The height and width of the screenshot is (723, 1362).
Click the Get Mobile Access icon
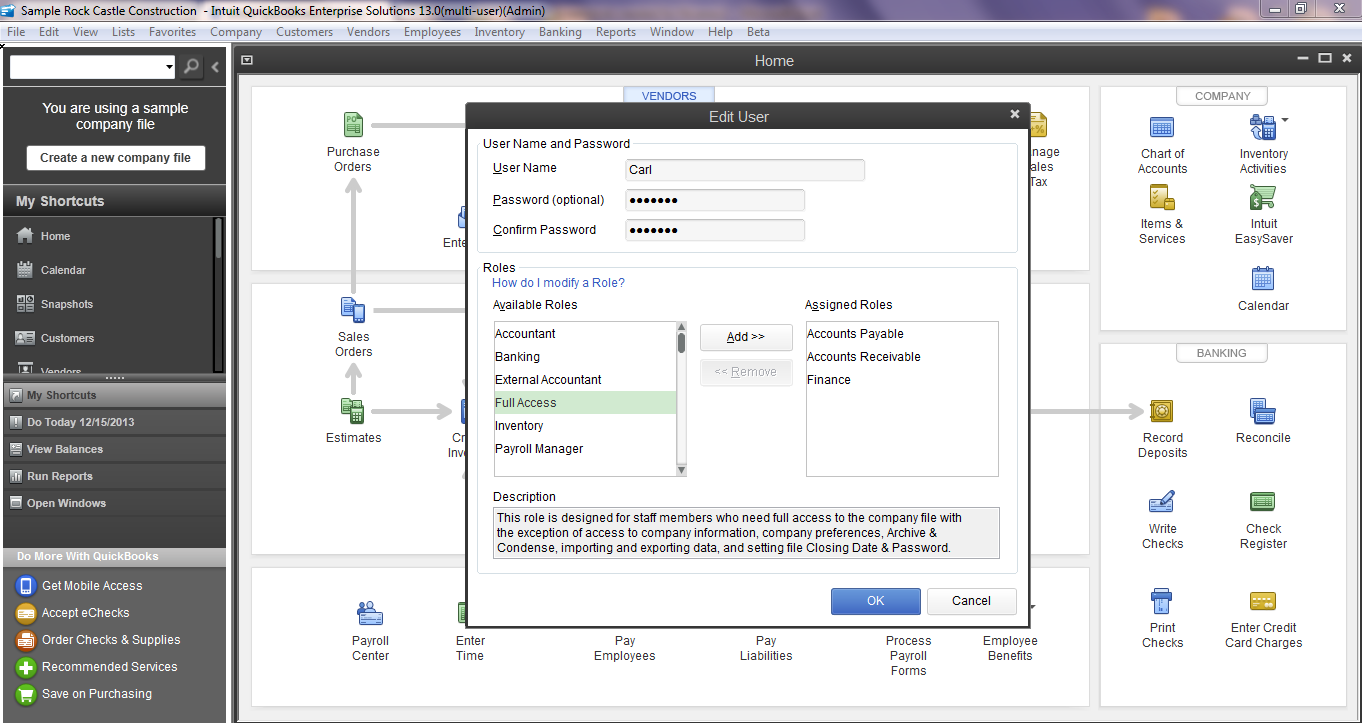coord(26,586)
